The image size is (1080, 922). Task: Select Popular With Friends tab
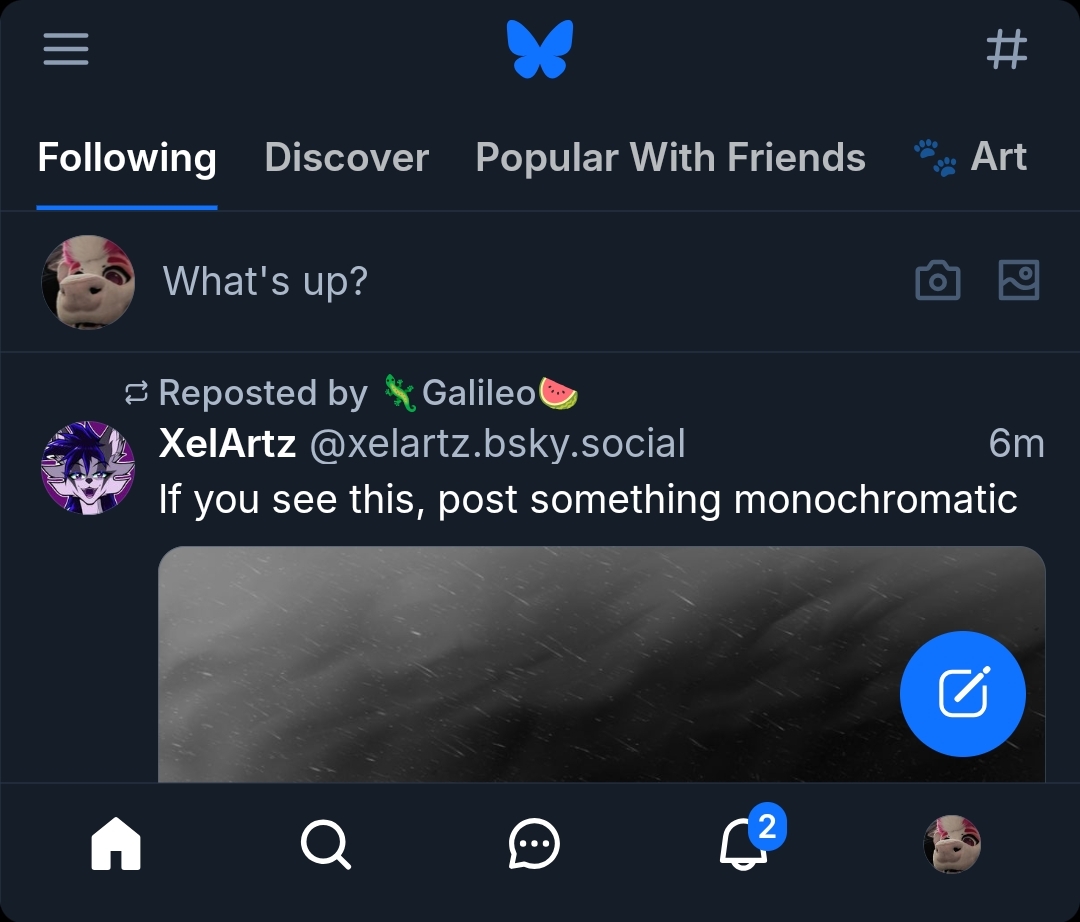coord(670,158)
